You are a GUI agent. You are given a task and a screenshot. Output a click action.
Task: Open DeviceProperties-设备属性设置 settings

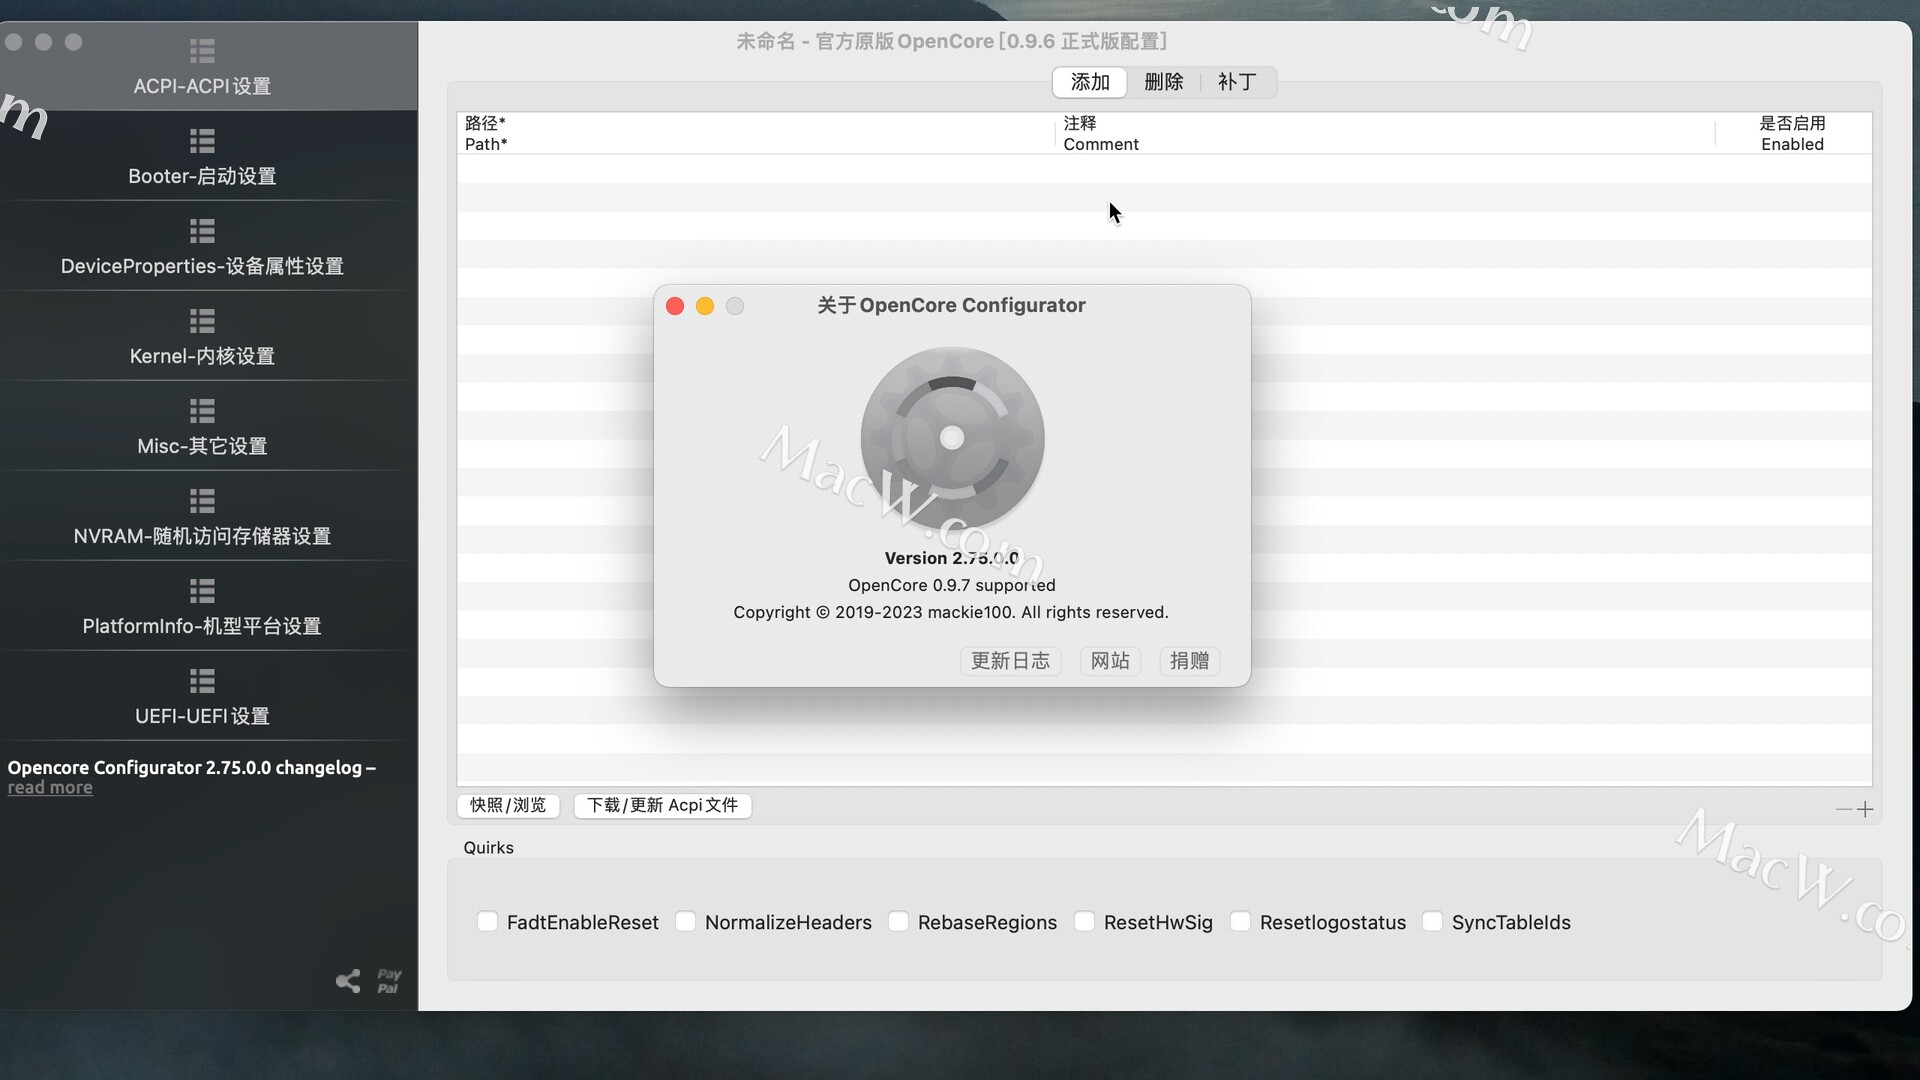(x=201, y=246)
